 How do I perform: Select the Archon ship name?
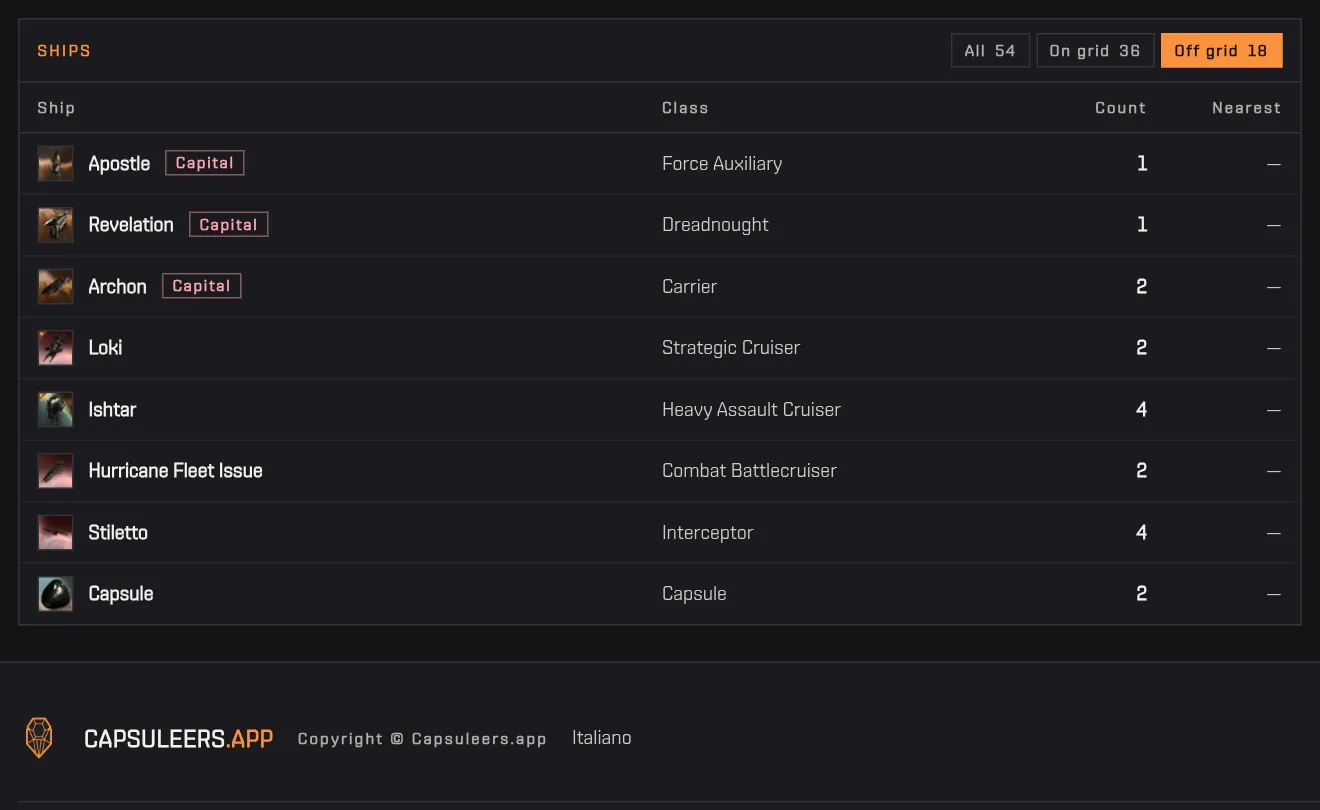[x=117, y=287]
